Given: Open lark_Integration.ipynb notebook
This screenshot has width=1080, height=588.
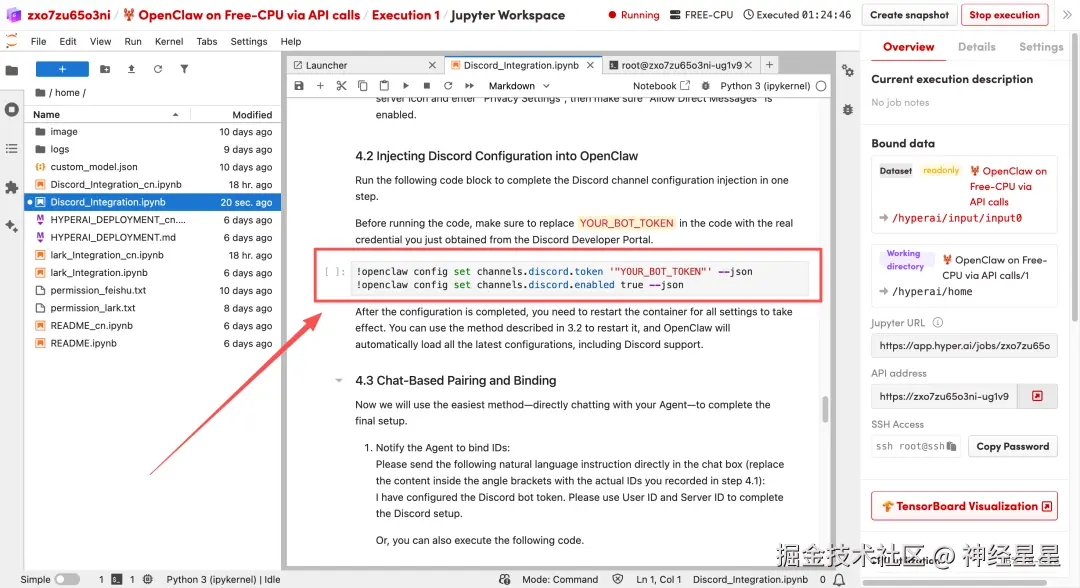Looking at the screenshot, I should pos(98,273).
